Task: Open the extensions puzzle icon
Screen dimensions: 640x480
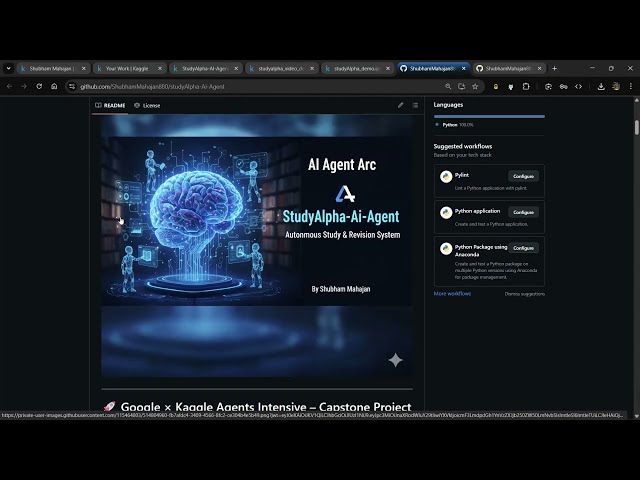Action: pyautogui.click(x=526, y=87)
